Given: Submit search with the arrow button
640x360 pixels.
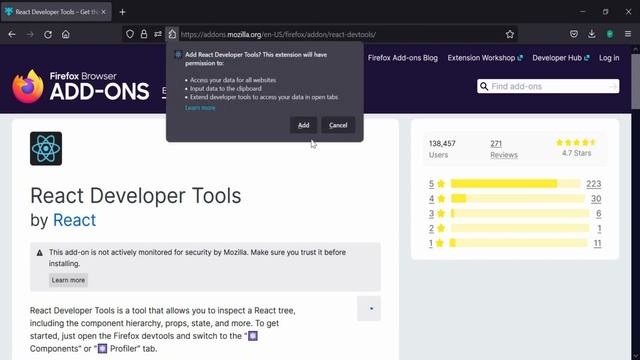Looking at the screenshot, I should (x=613, y=87).
